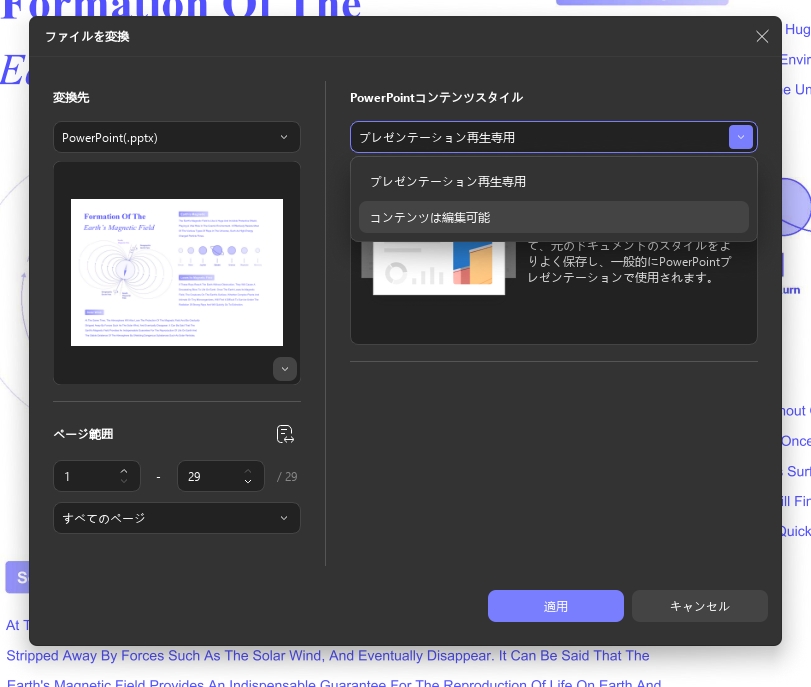Increase the end page value 29
The width and height of the screenshot is (811, 687).
coord(248,471)
